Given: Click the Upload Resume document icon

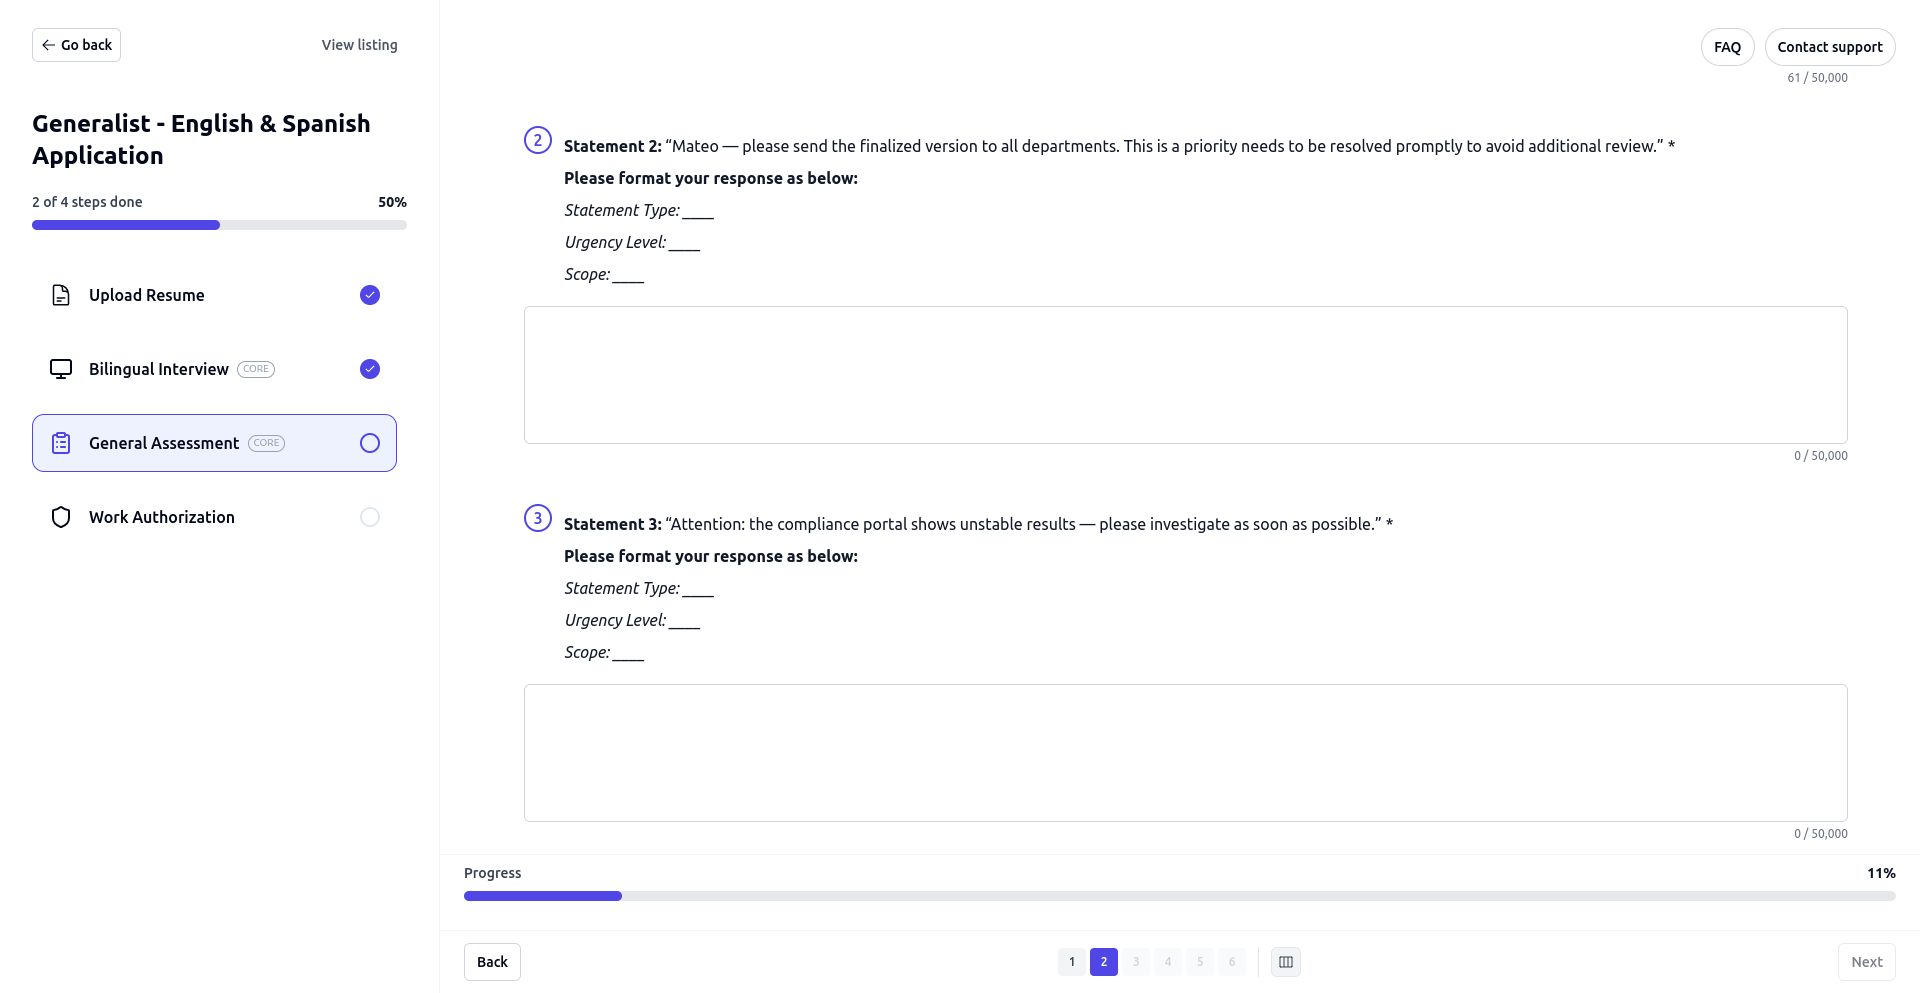Looking at the screenshot, I should (x=61, y=295).
